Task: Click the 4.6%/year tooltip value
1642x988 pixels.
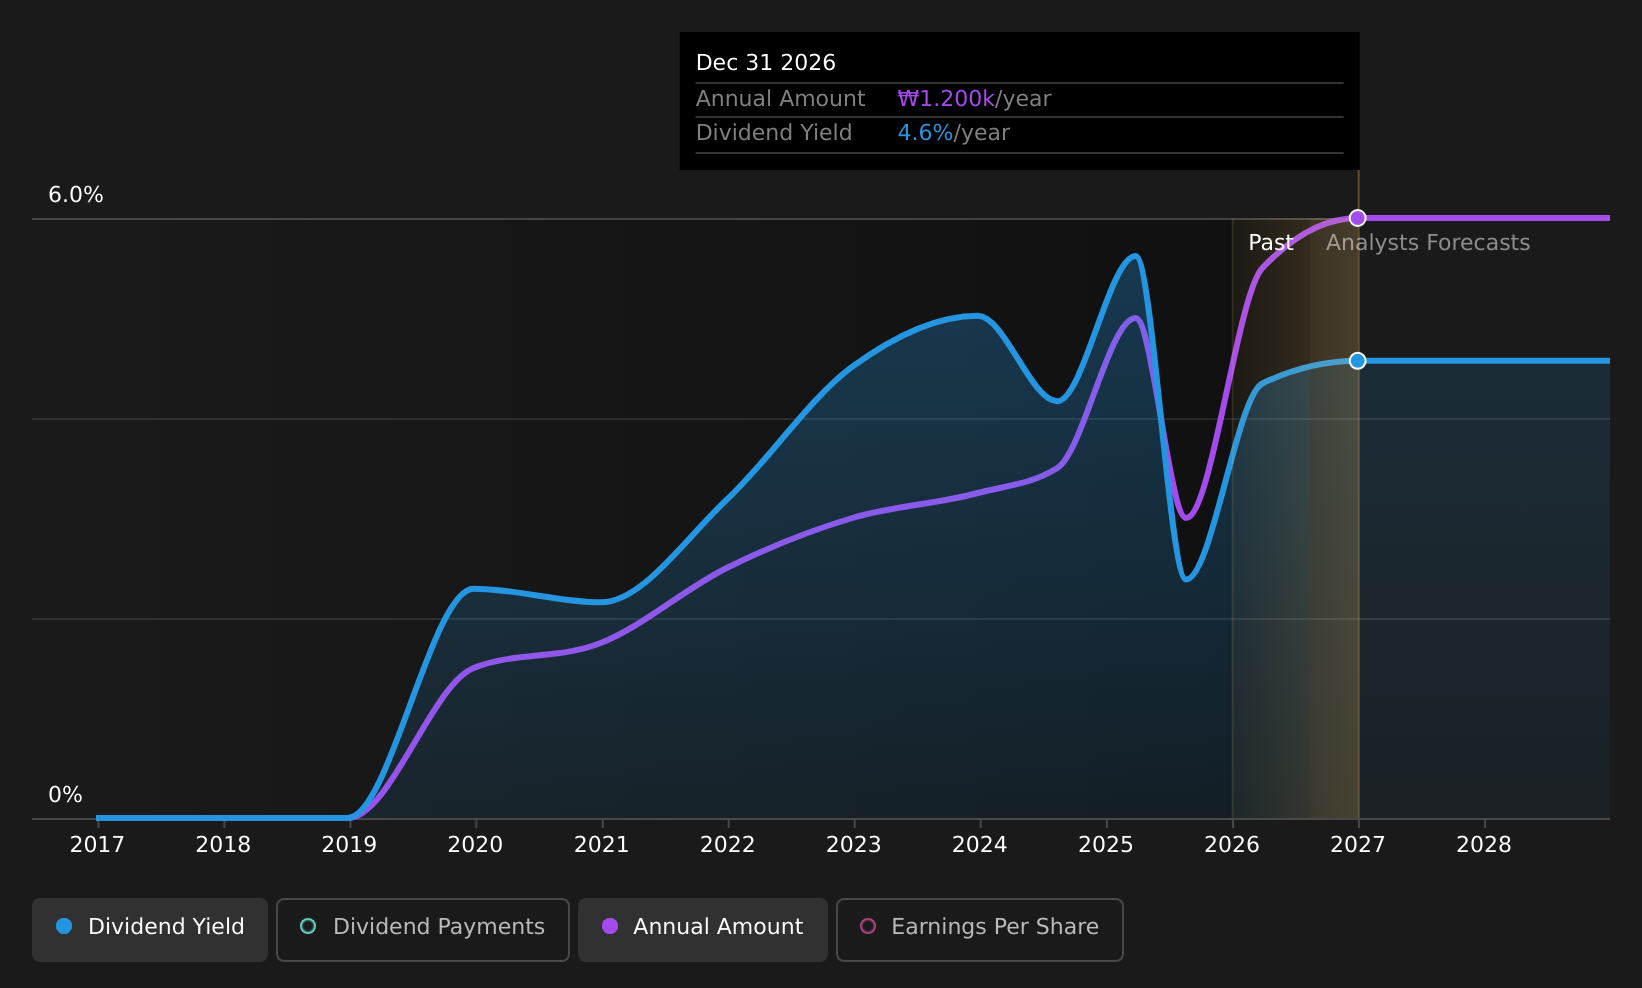Action: pos(953,133)
